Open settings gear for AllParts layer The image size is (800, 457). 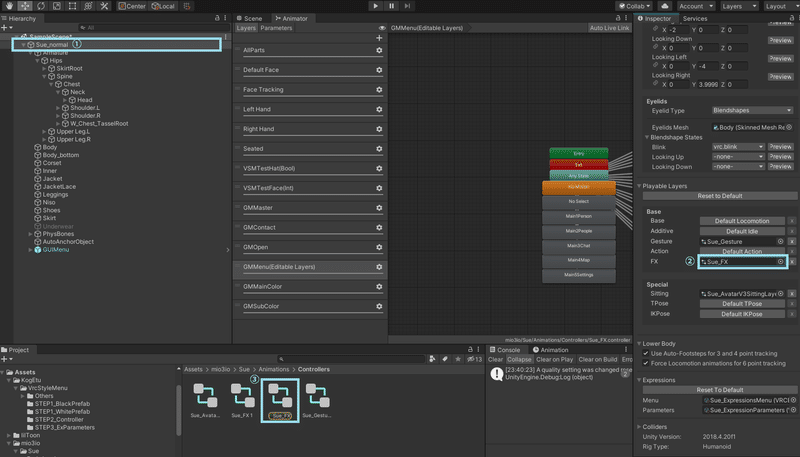379,50
